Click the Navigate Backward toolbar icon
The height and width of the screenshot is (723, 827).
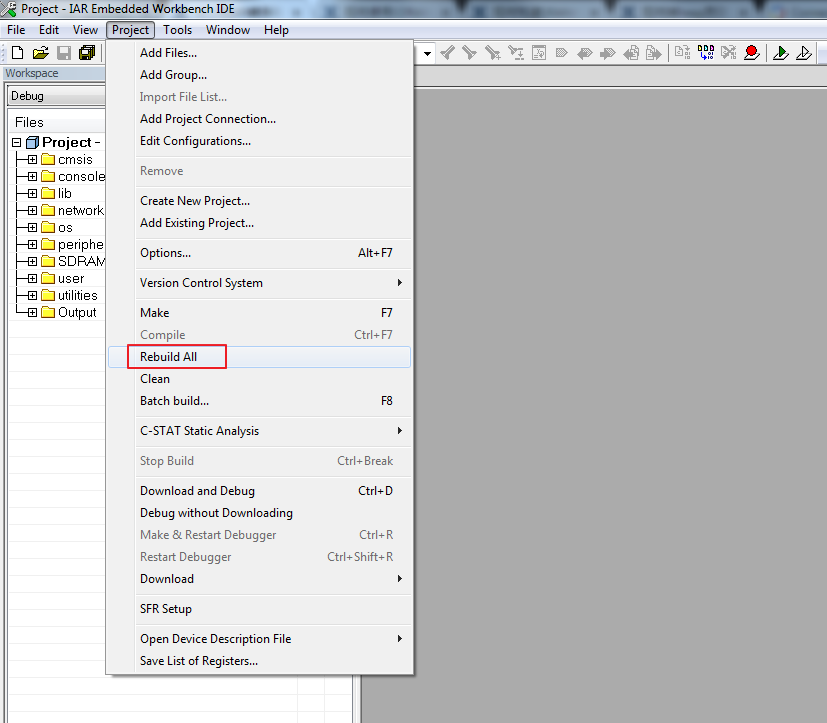(631, 53)
